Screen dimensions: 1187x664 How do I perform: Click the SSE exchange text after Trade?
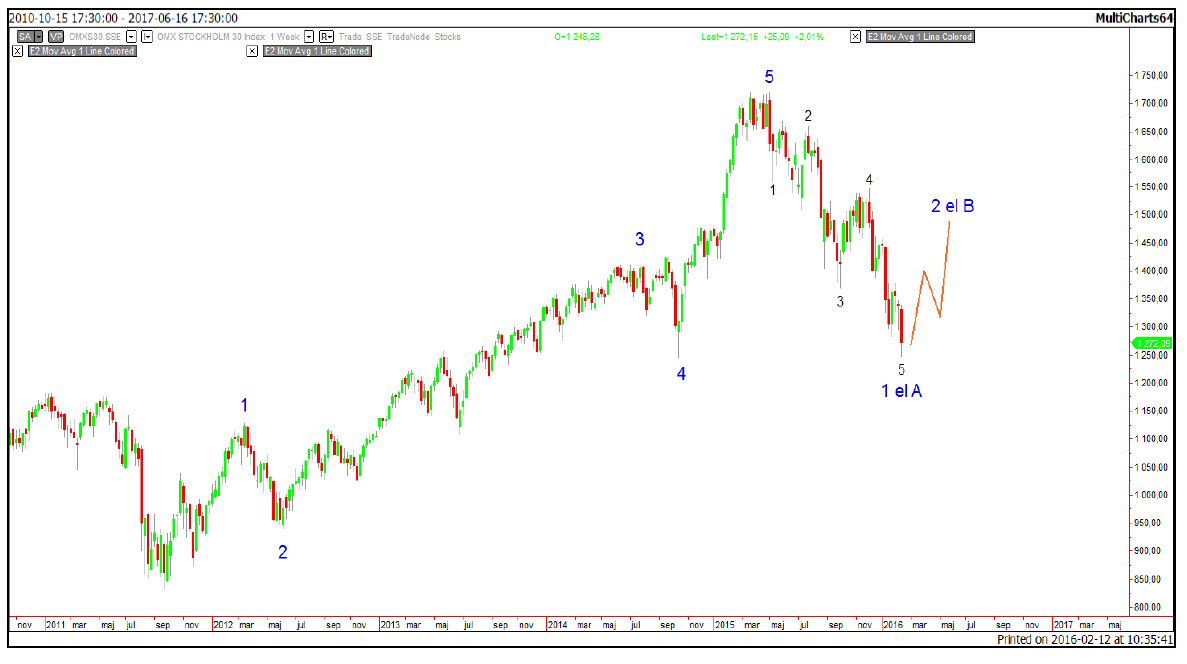pos(374,36)
